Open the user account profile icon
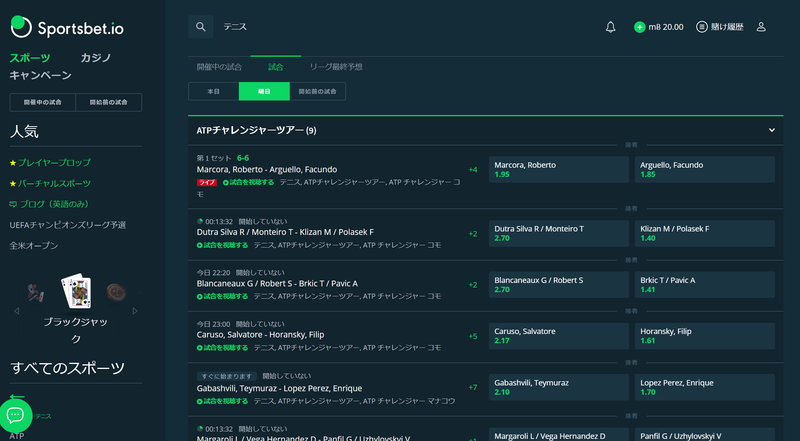The width and height of the screenshot is (800, 441). 761,27
